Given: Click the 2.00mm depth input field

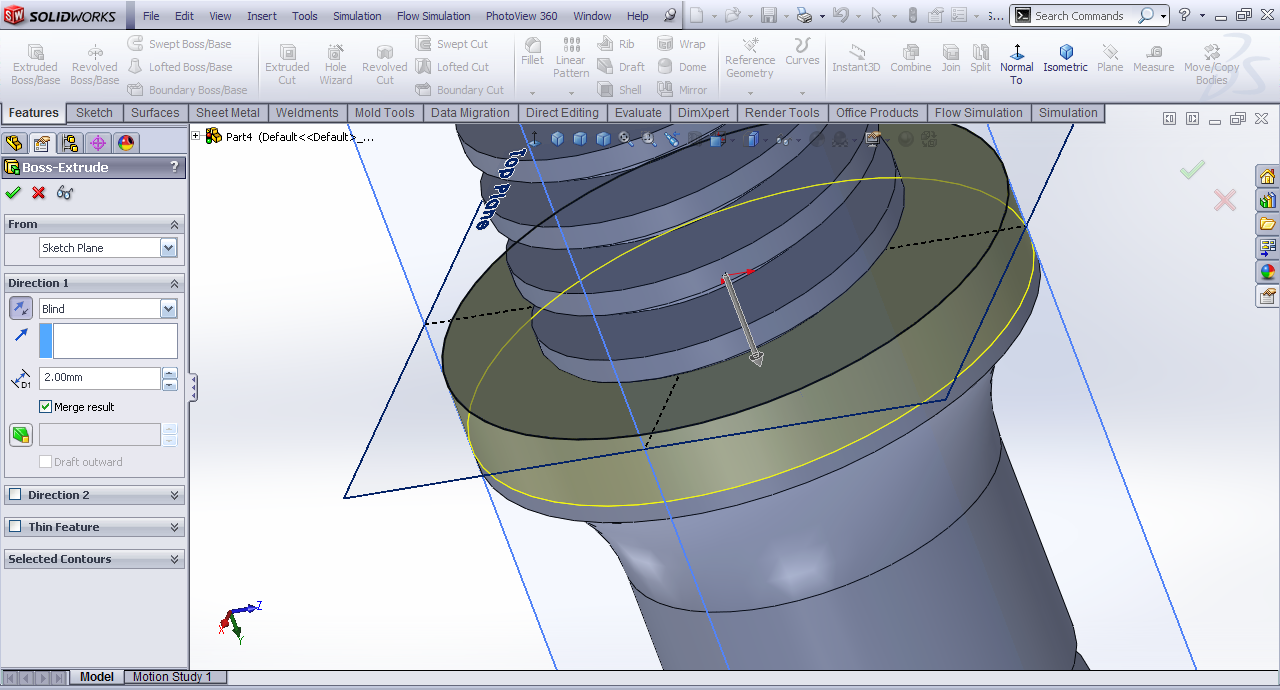Looking at the screenshot, I should point(99,379).
